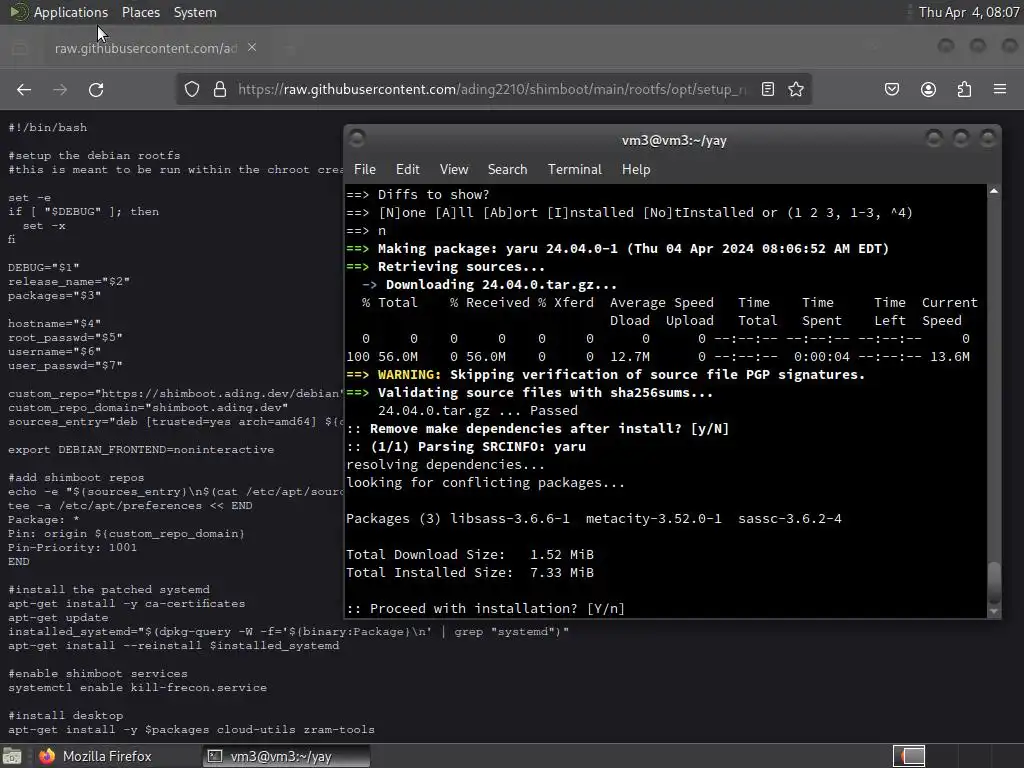The image size is (1024, 768).
Task: Click the forward arrow in Firefox
Action: 60,89
